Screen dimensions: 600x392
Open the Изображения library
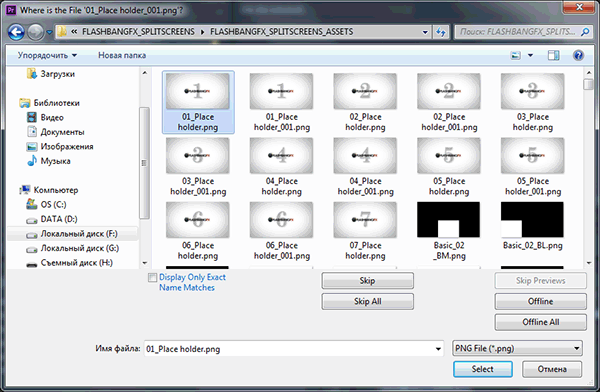[60, 147]
